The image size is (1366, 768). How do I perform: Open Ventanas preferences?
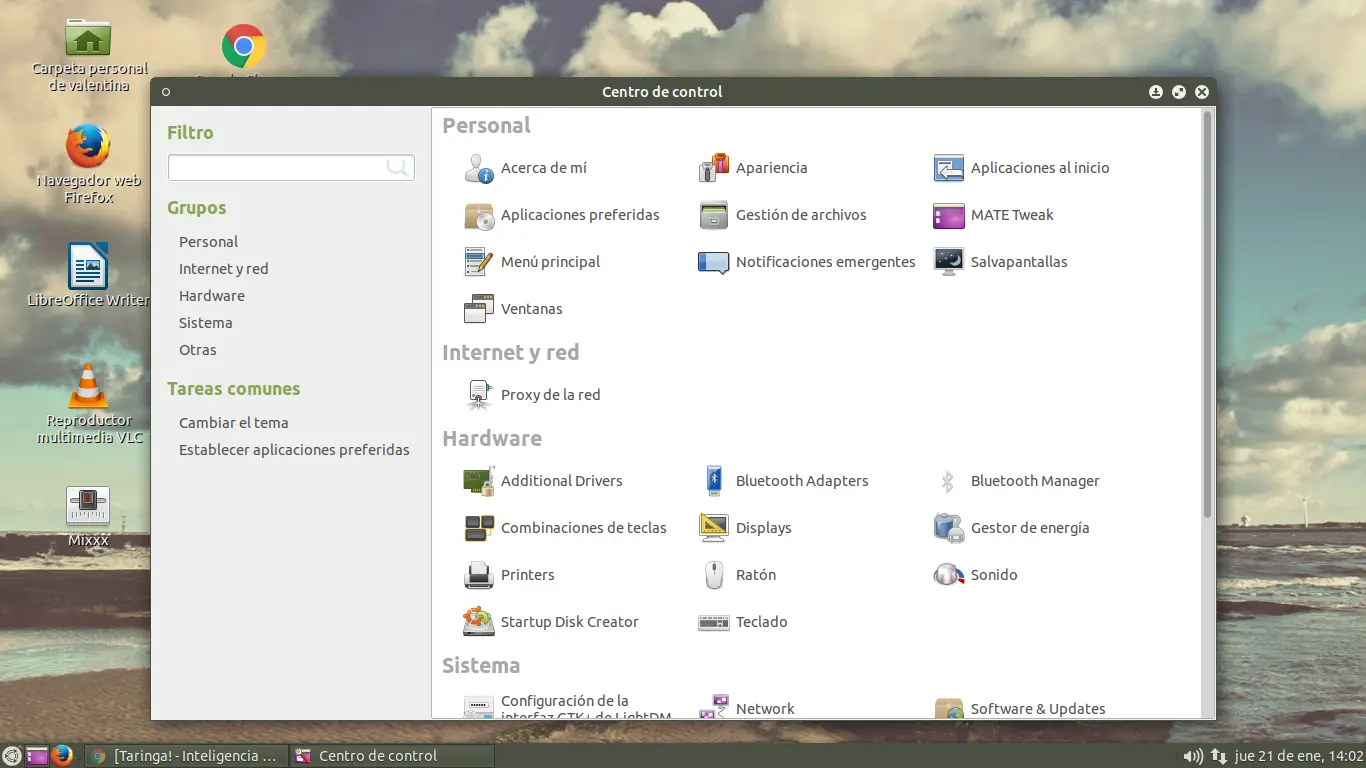[x=513, y=309]
